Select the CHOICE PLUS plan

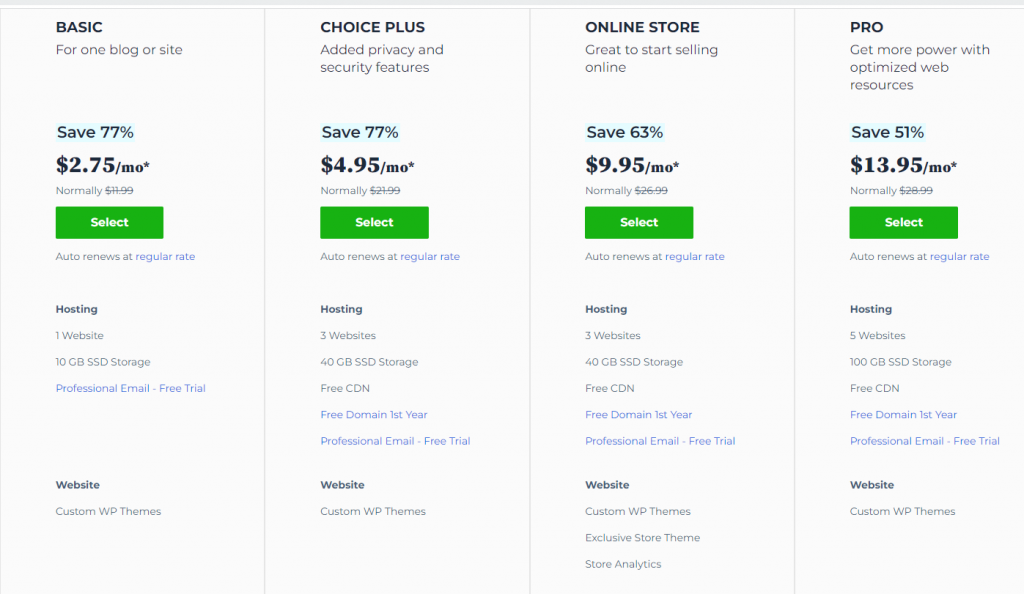(374, 223)
